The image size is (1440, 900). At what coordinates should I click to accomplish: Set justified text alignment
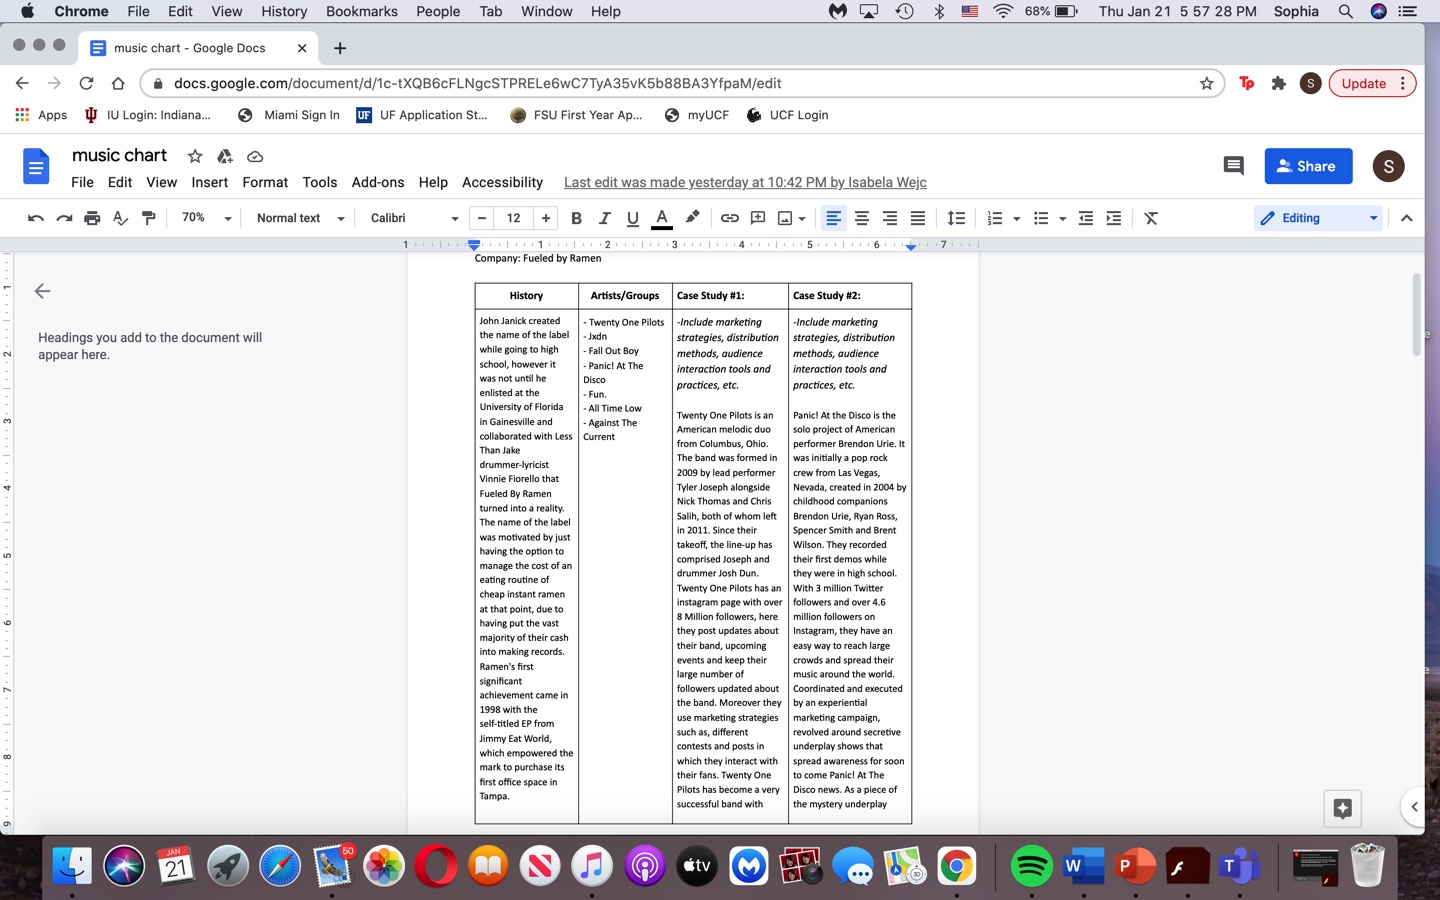(917, 218)
